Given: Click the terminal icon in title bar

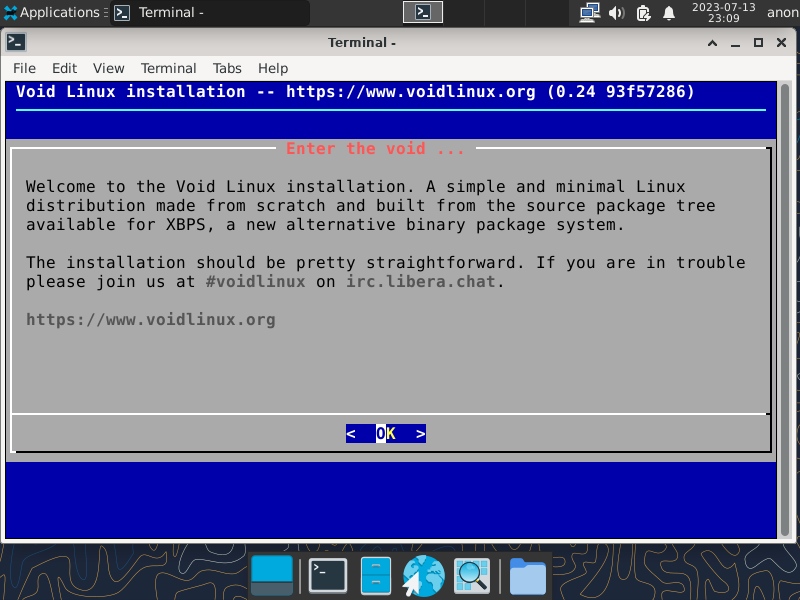Looking at the screenshot, I should [x=16, y=42].
